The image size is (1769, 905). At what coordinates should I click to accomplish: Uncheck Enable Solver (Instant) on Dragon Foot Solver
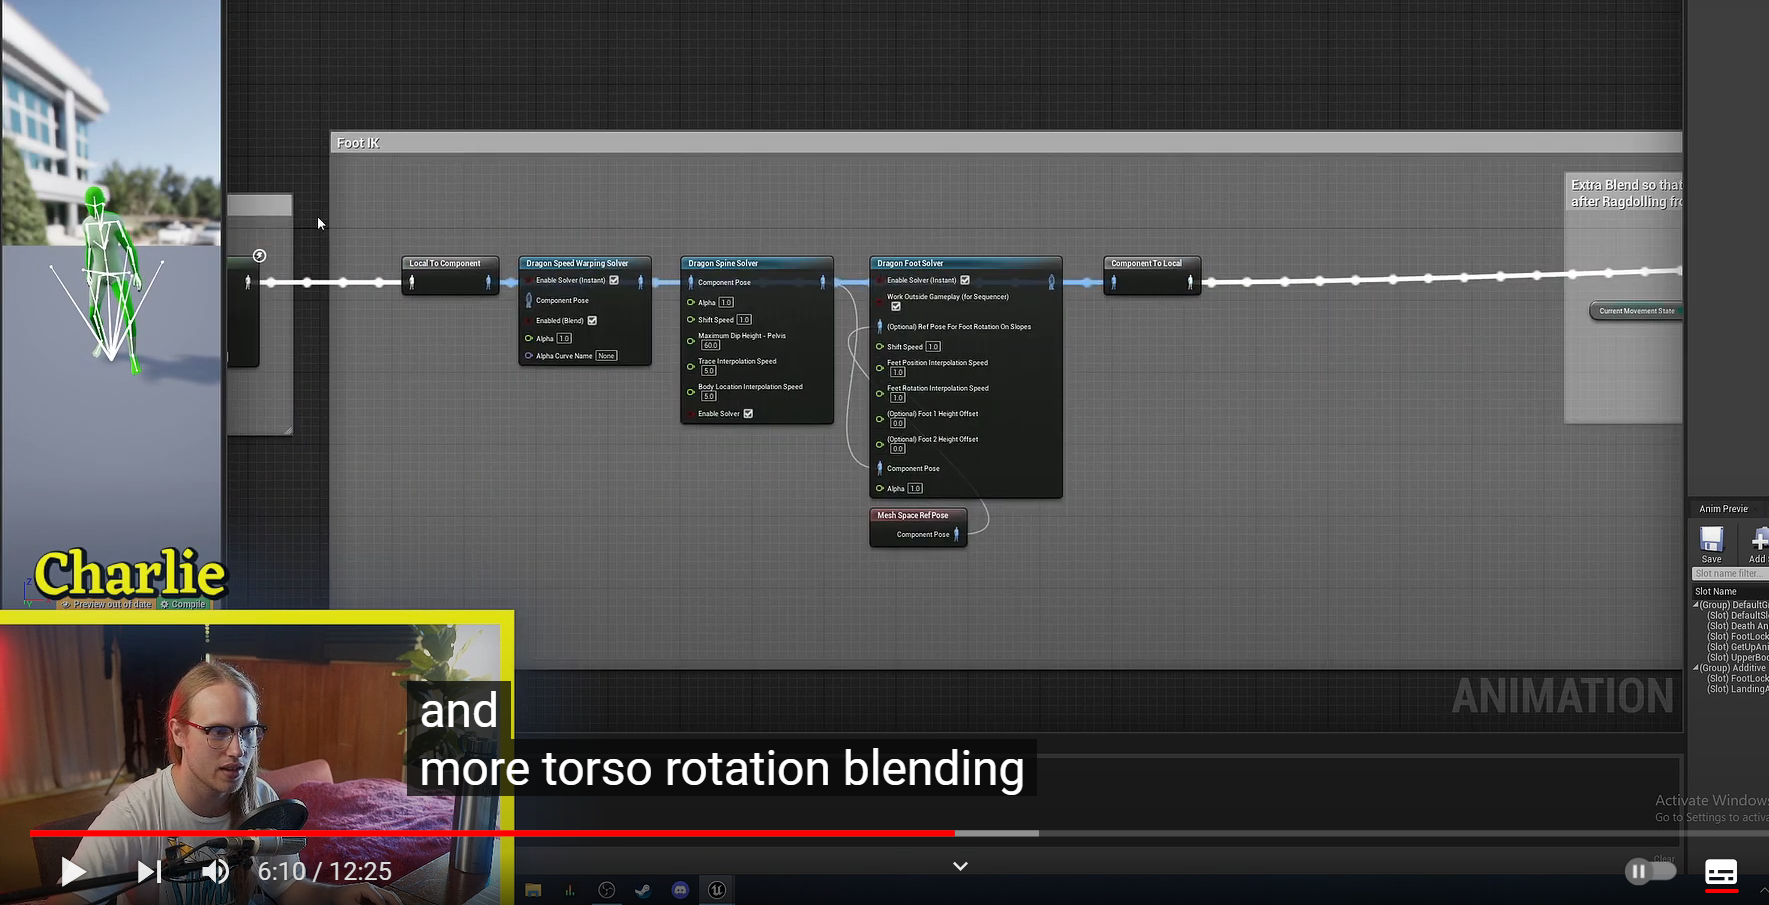pyautogui.click(x=965, y=280)
